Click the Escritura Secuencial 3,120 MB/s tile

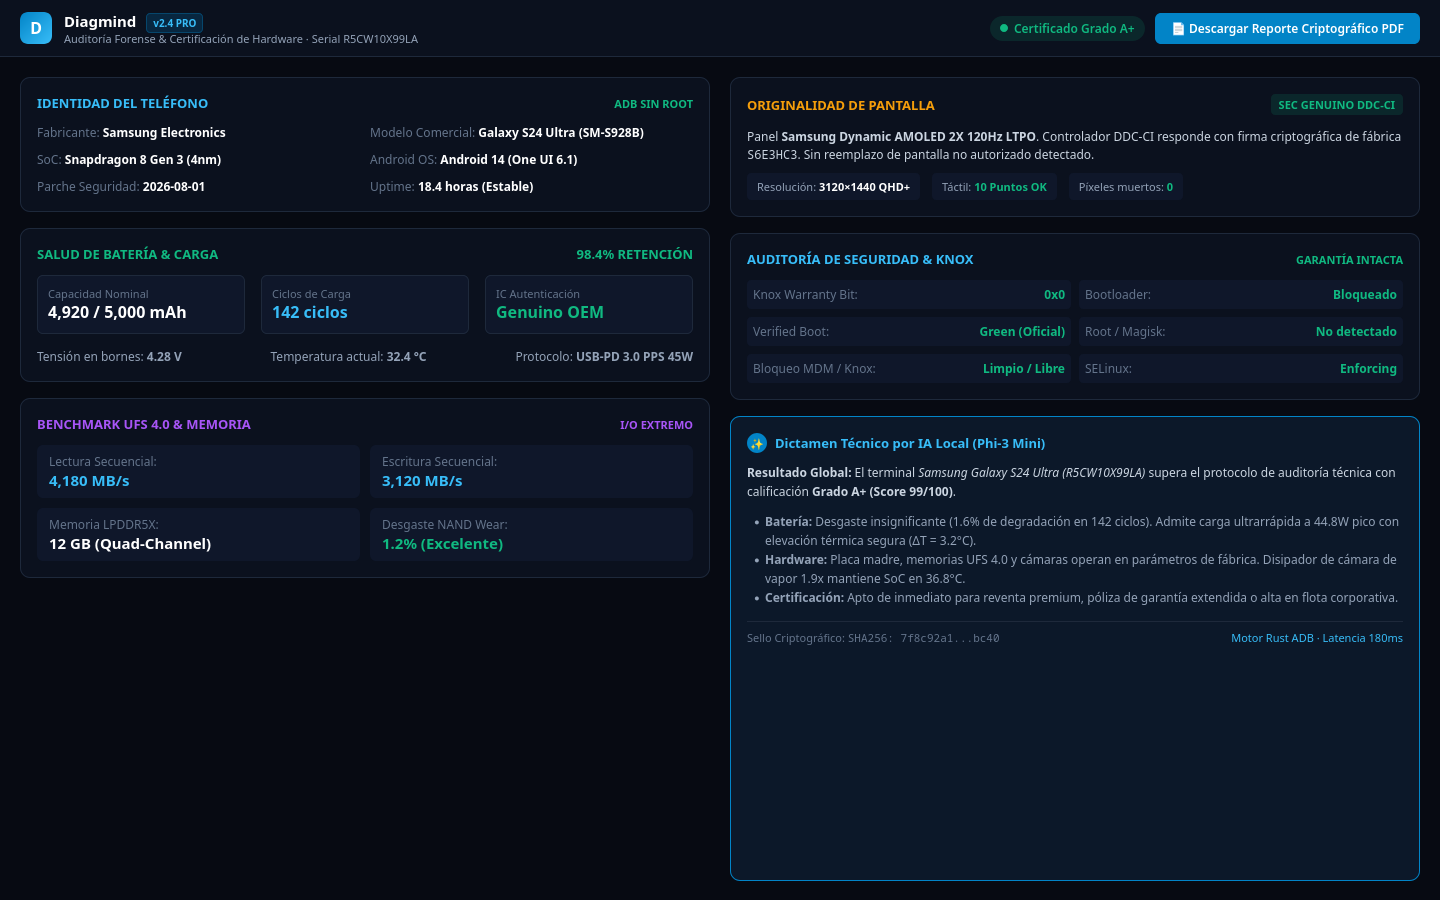tap(531, 472)
